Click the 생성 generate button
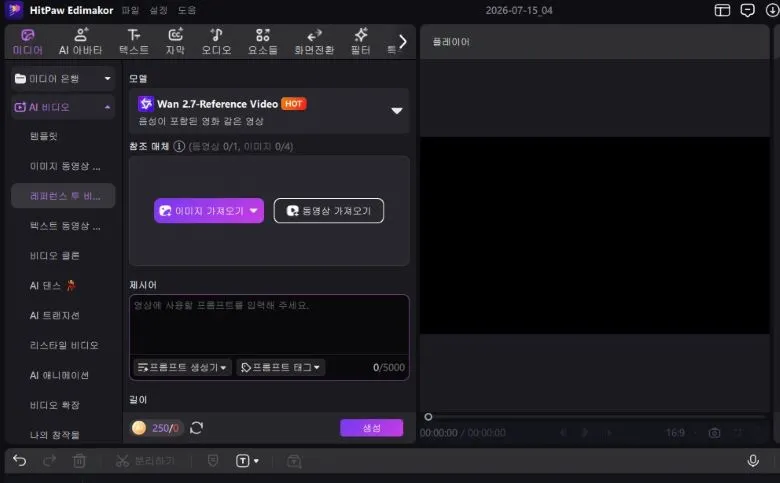The height and width of the screenshot is (483, 780). 372,428
